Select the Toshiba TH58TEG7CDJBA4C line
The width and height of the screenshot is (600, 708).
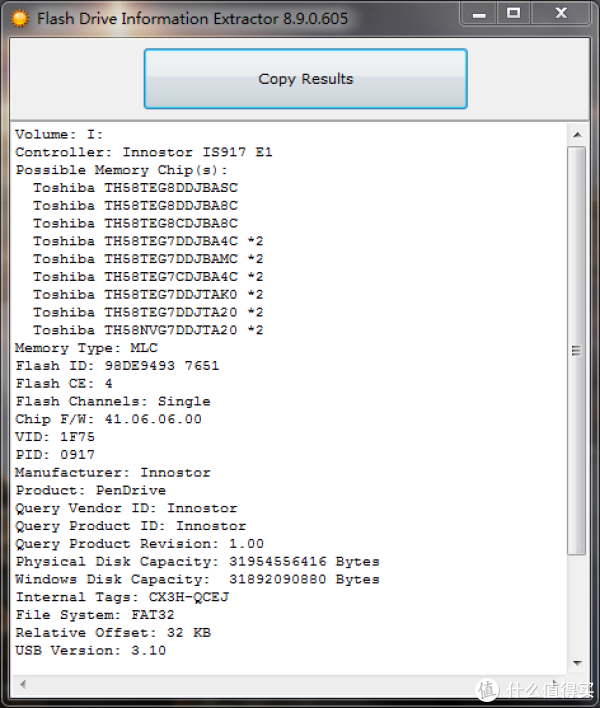[148, 277]
